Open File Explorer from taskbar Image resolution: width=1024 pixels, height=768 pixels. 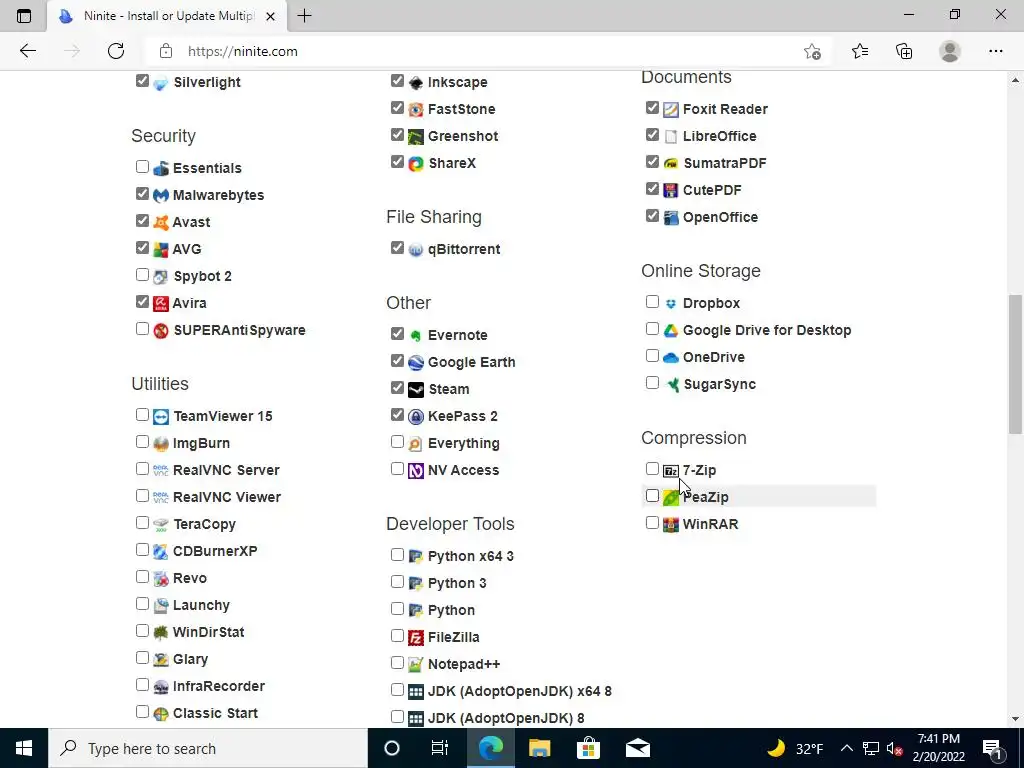[539, 748]
